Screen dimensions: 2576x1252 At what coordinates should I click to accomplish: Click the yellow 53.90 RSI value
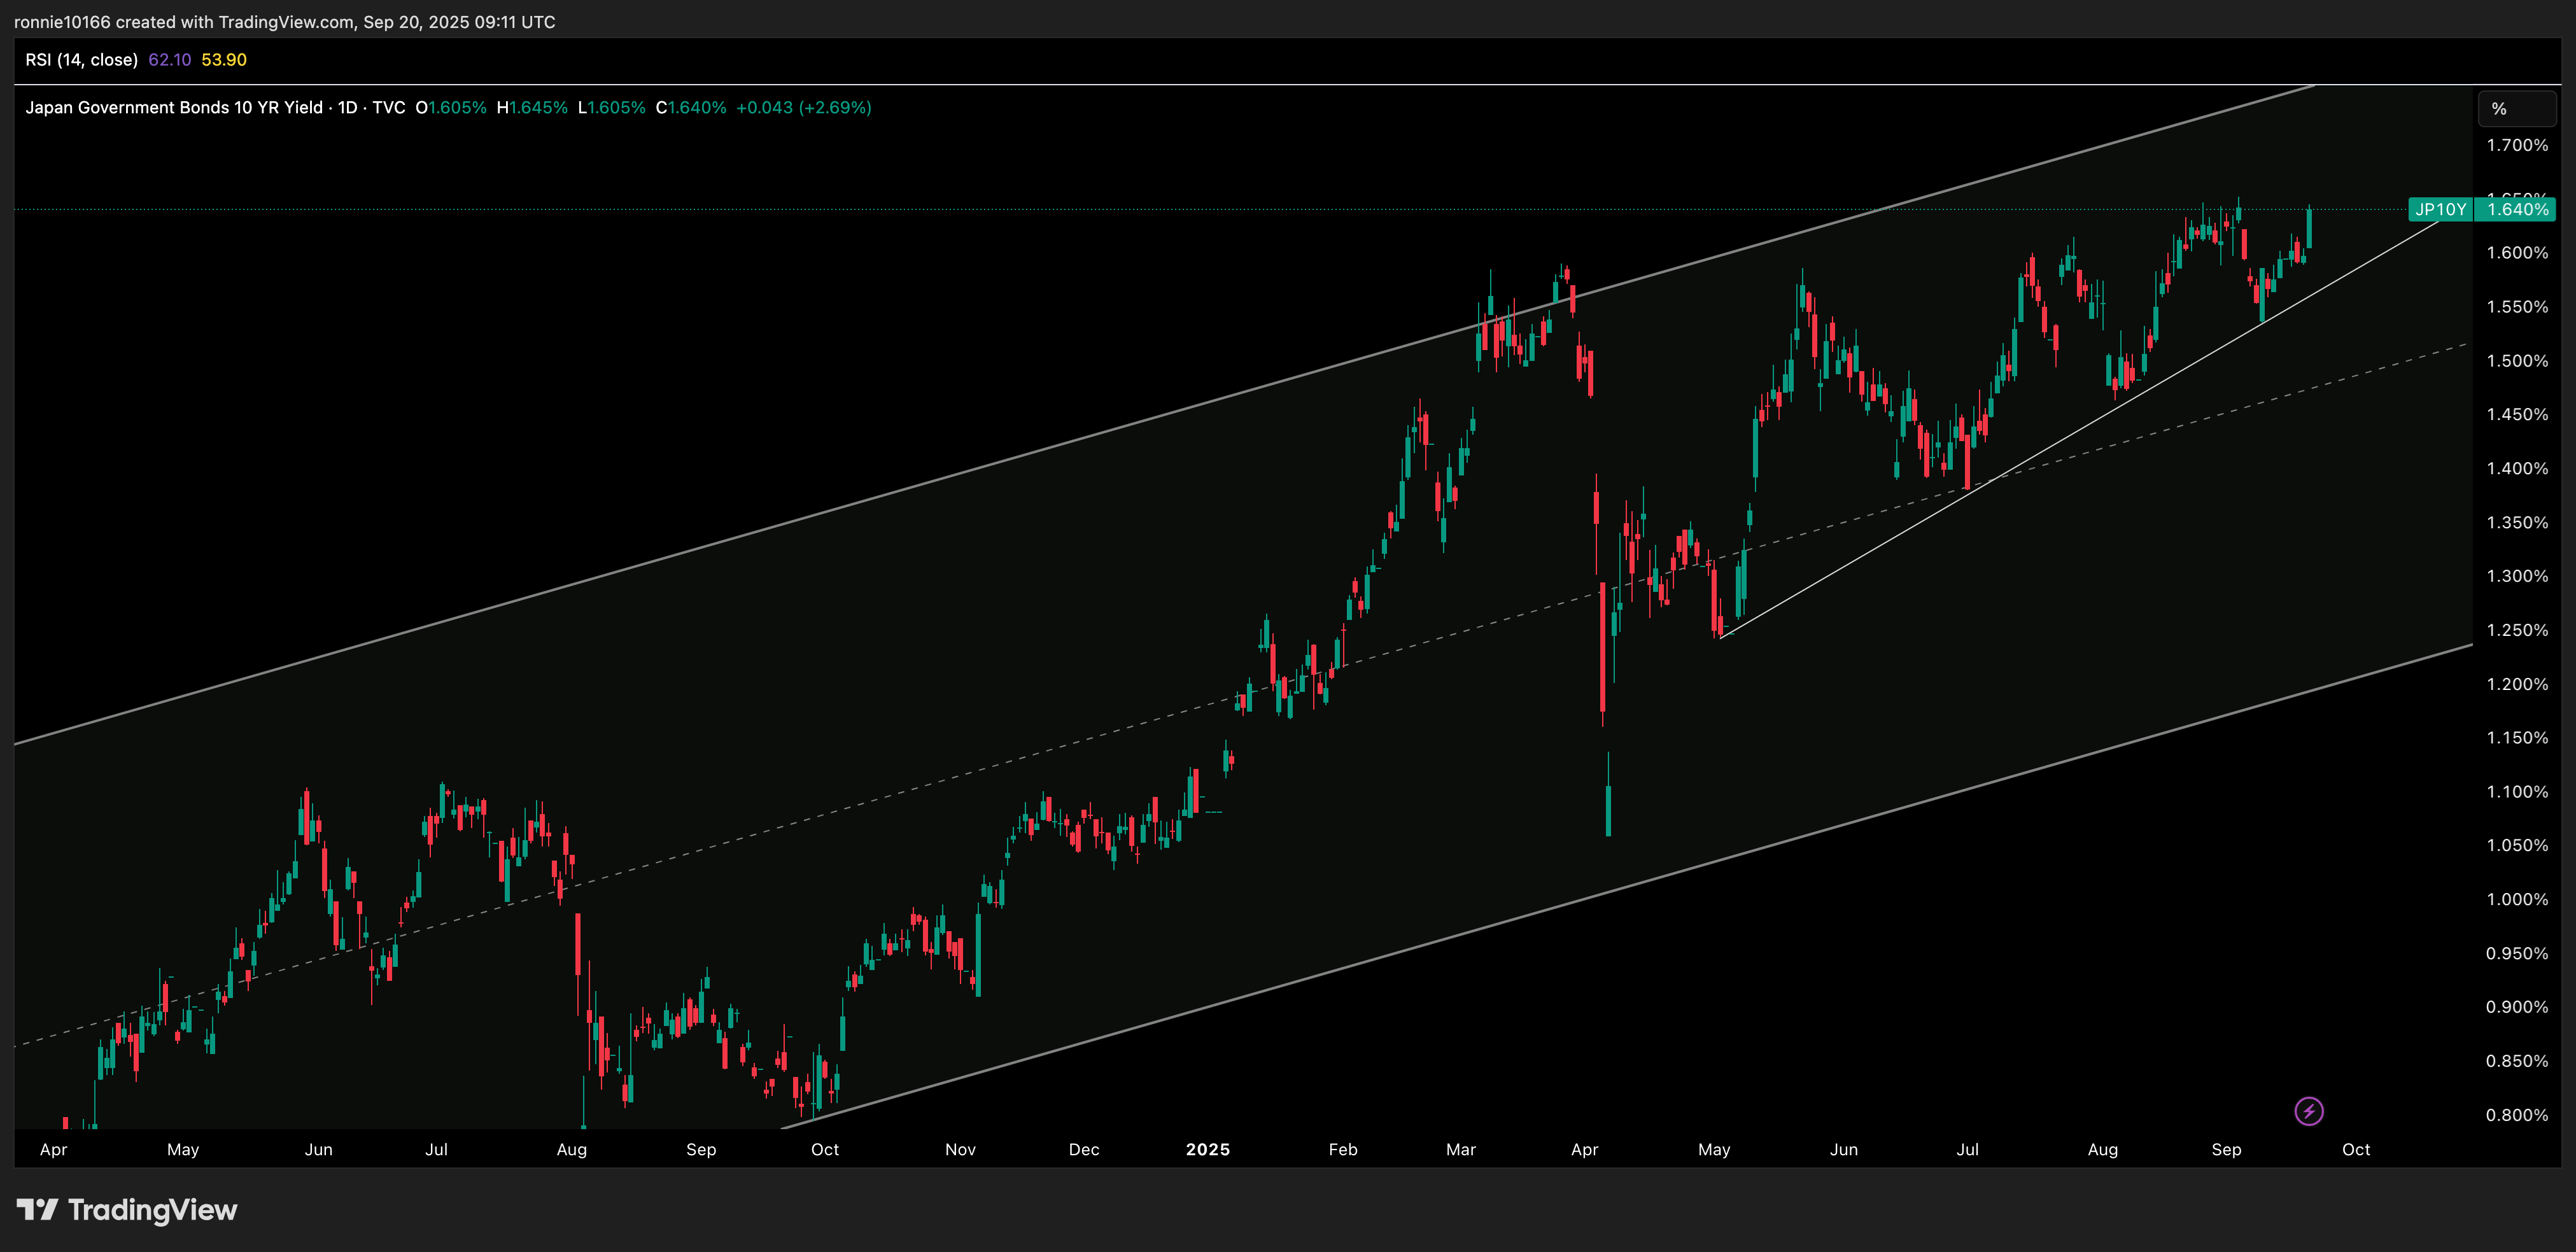coord(223,60)
